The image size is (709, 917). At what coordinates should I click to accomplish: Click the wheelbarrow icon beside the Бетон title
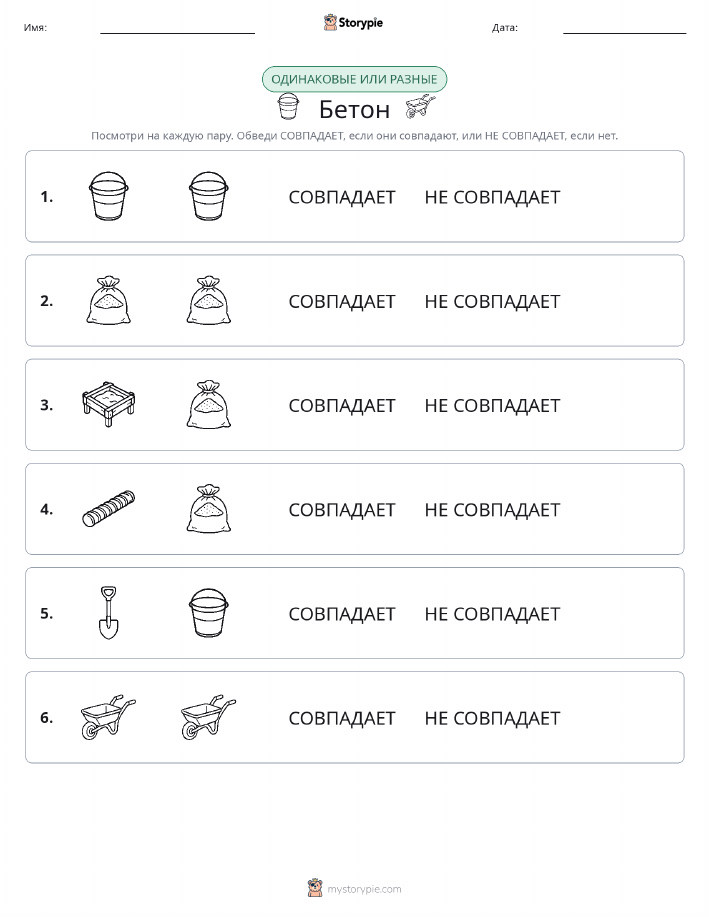point(421,108)
